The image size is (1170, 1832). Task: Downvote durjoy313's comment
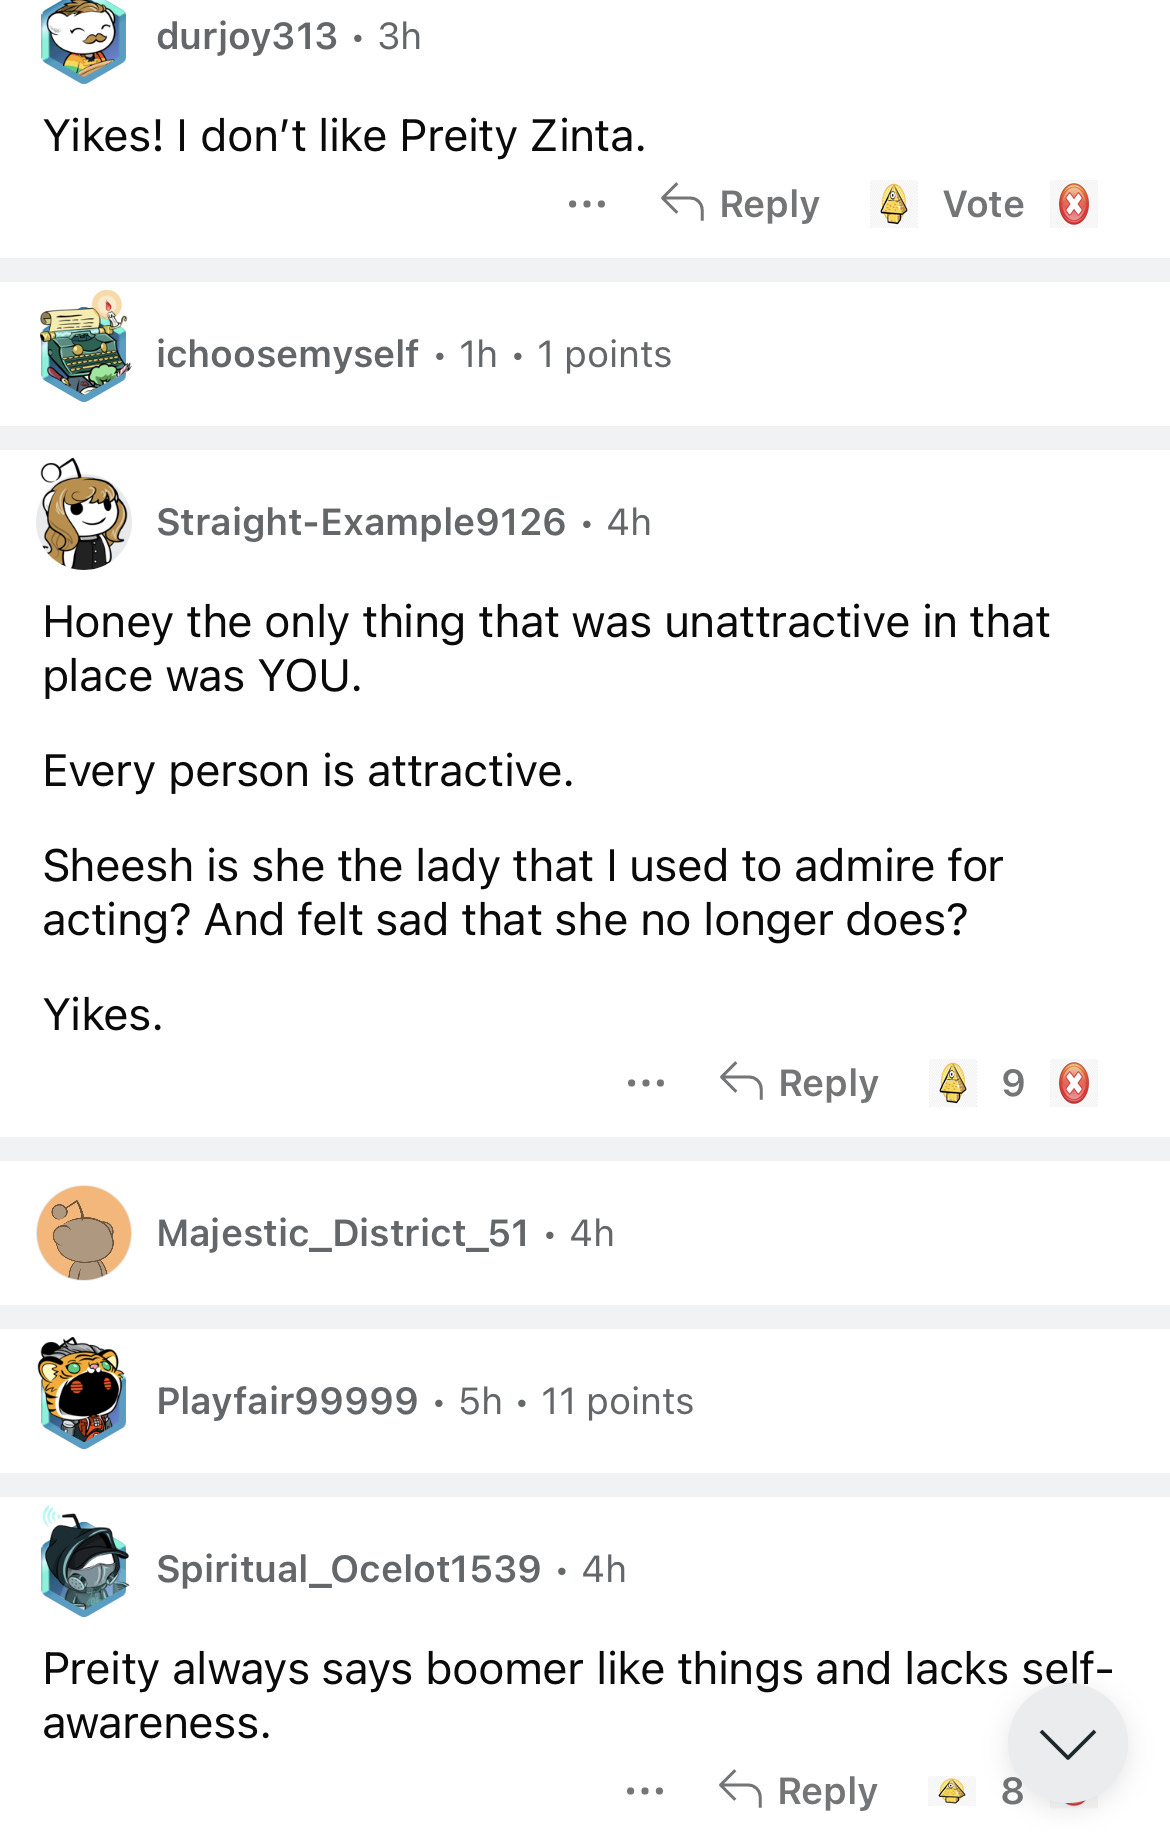click(1073, 204)
